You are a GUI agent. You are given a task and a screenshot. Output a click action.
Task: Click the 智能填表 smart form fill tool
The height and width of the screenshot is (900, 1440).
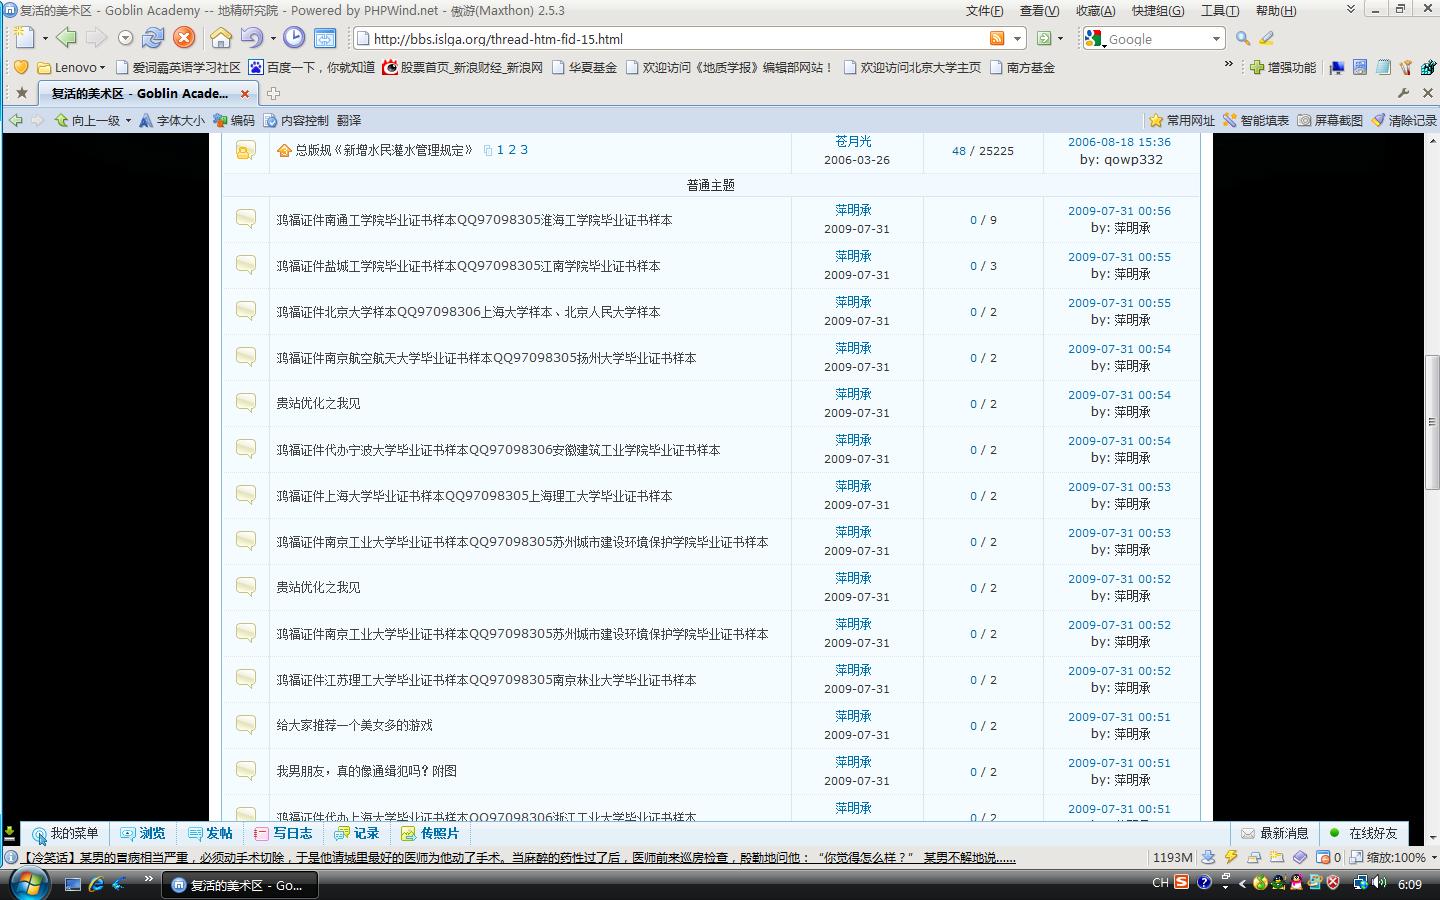[1256, 120]
